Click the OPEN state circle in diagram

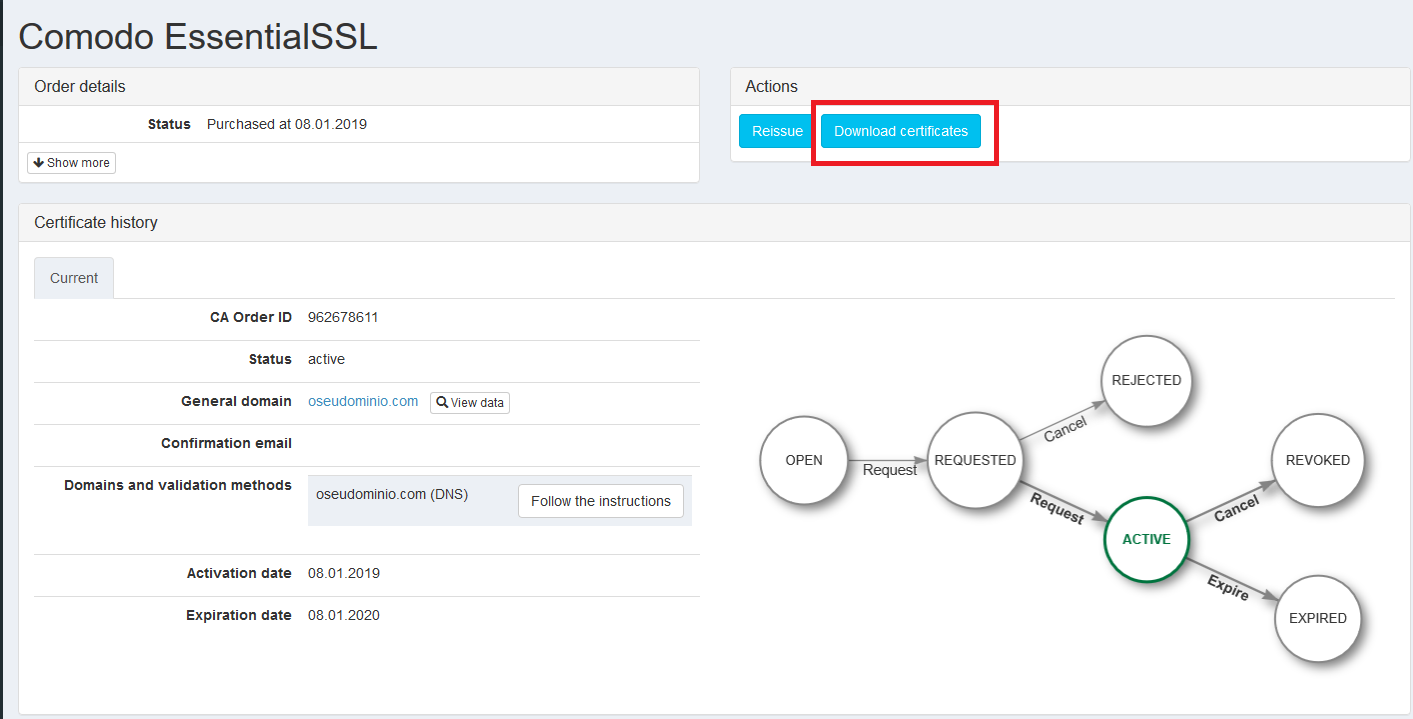[803, 461]
